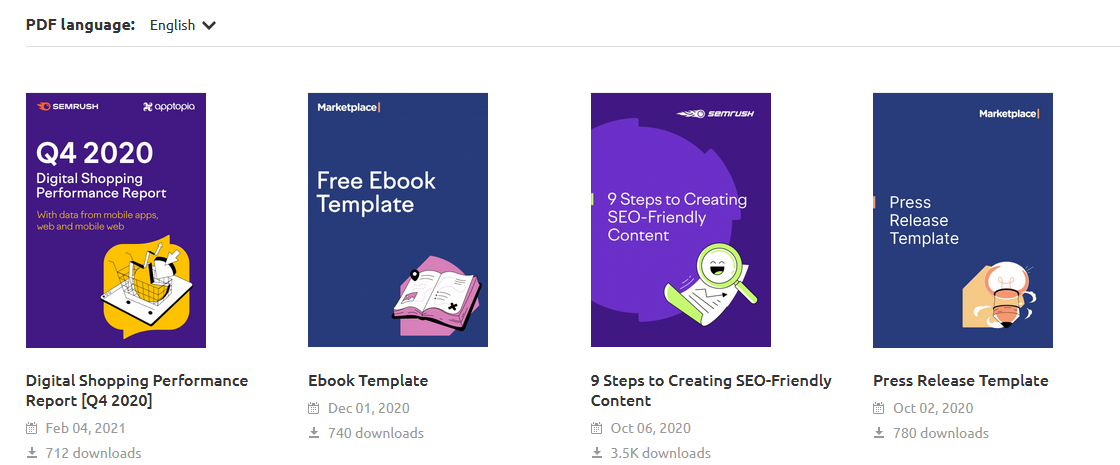Click download icon beside 780 downloads
Image resolution: width=1120 pixels, height=465 pixels.
(879, 433)
